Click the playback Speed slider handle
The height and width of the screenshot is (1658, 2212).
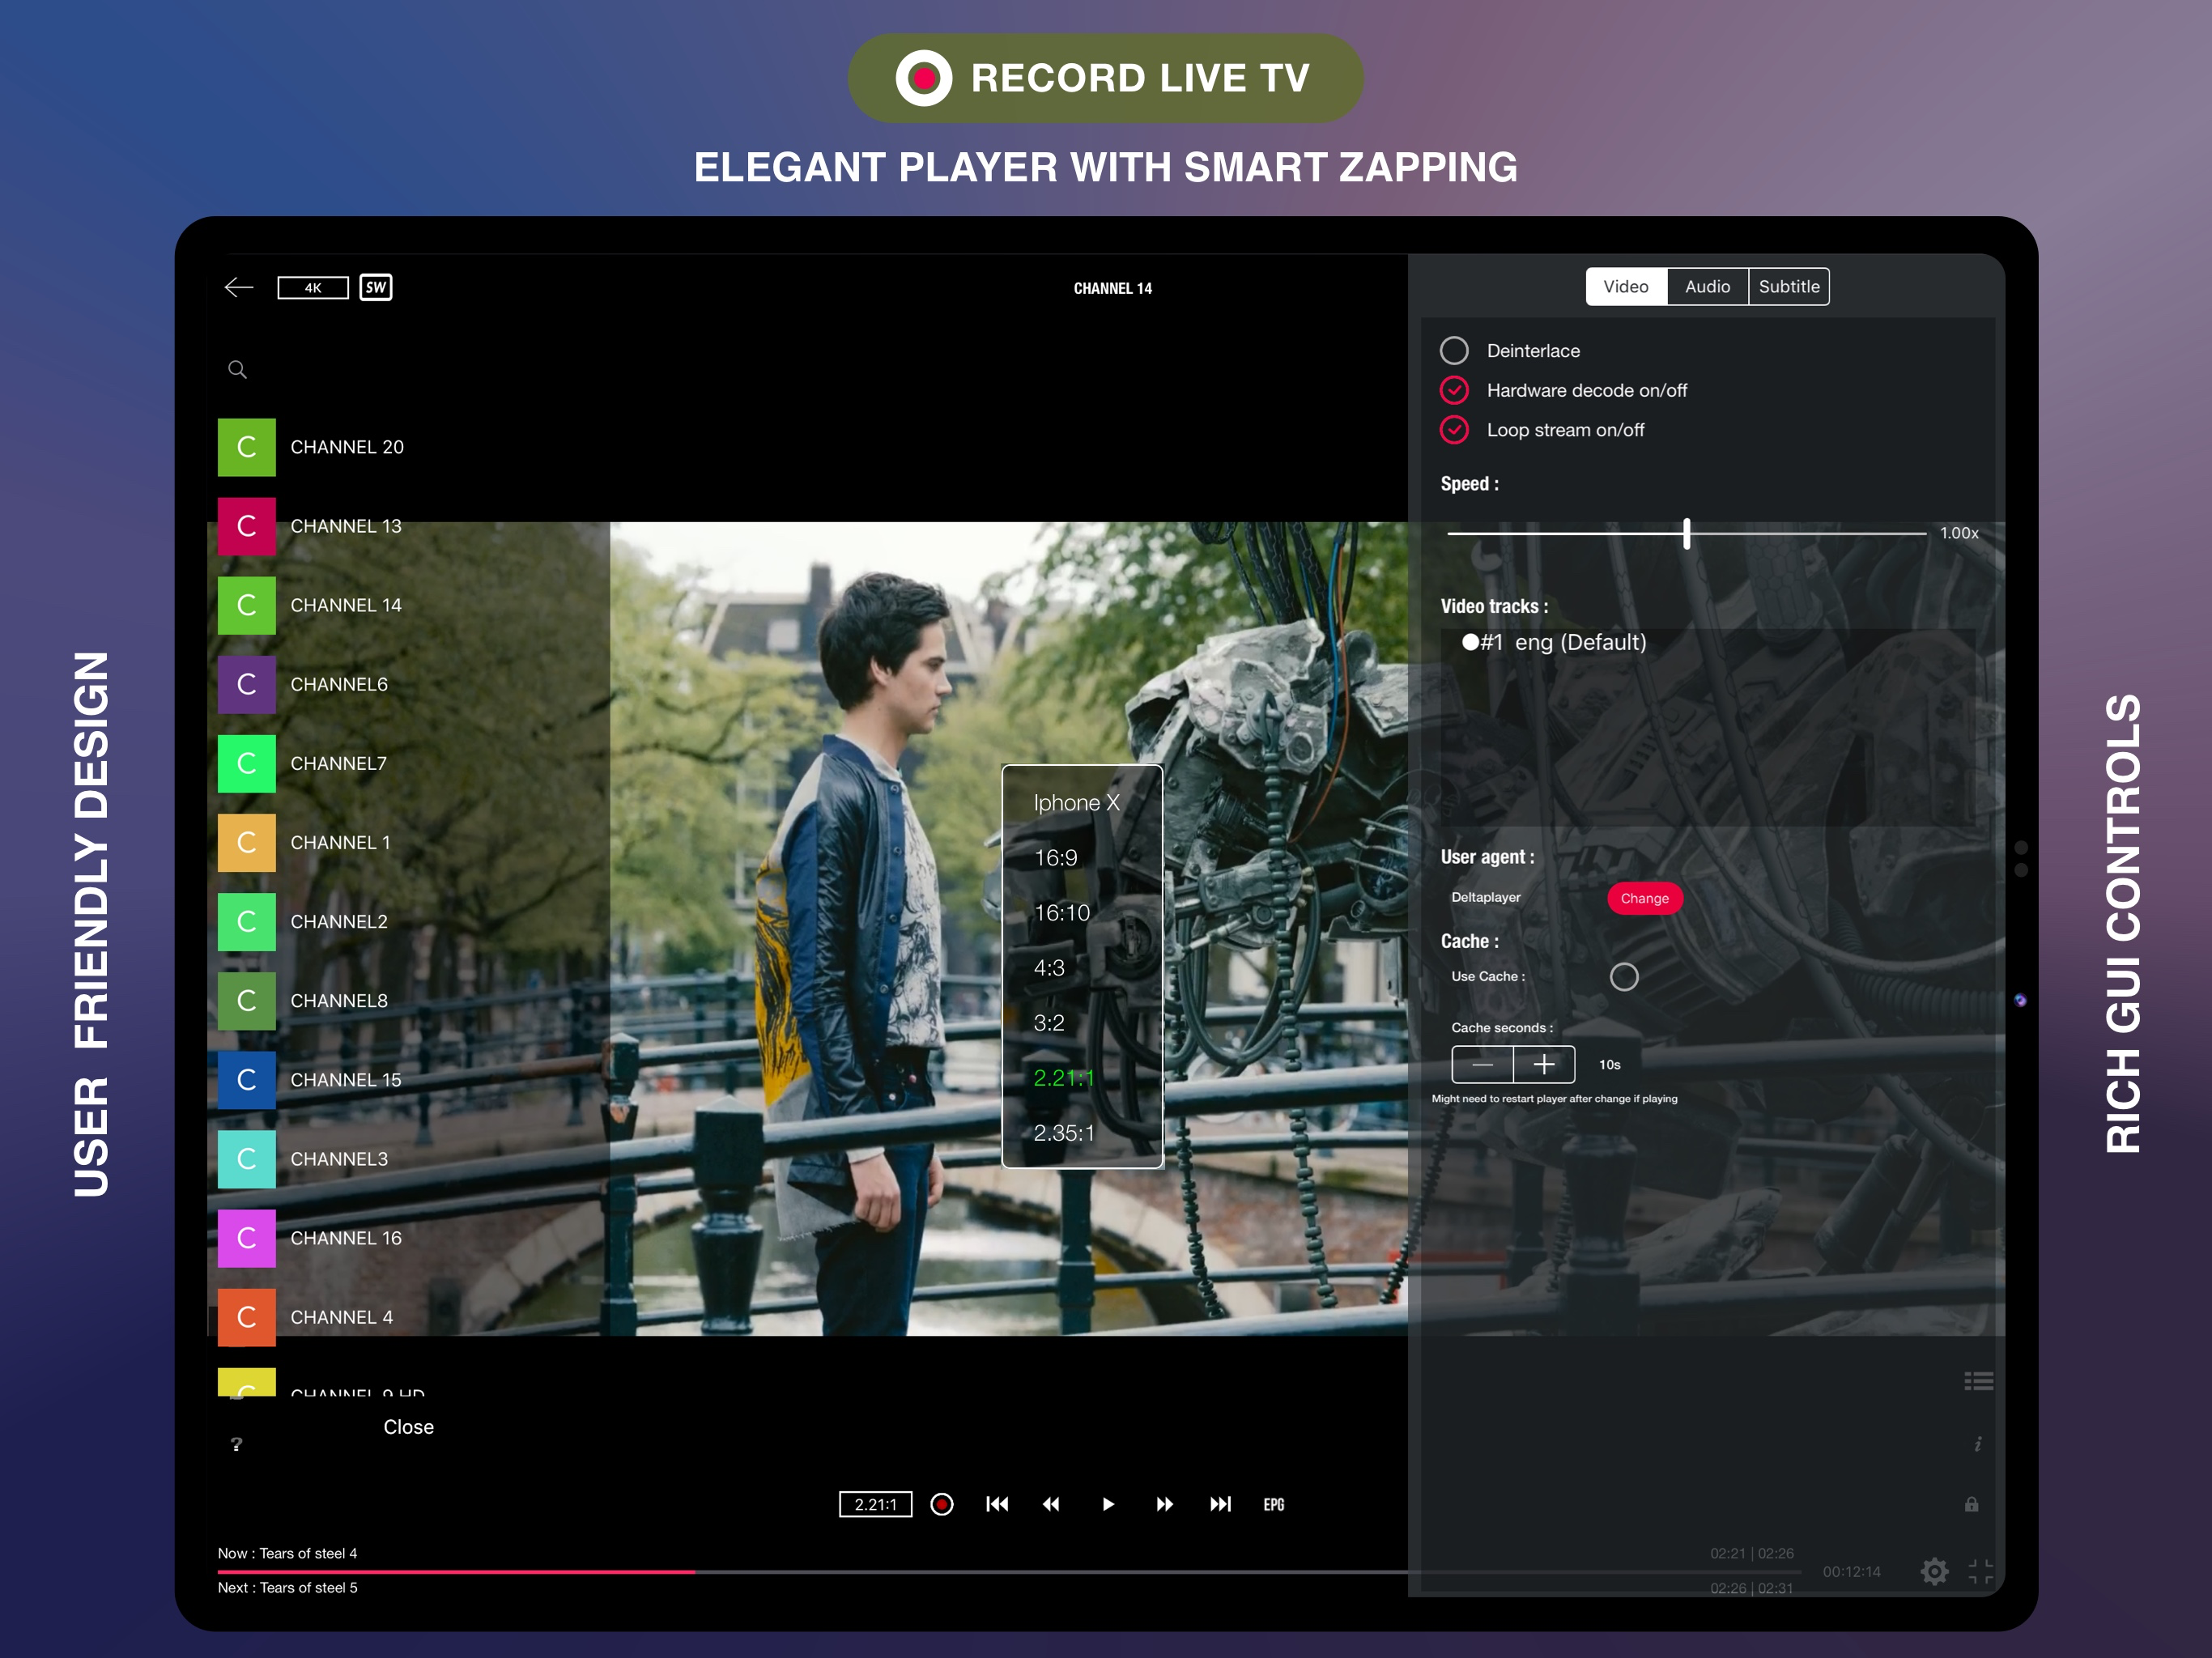(x=1686, y=533)
